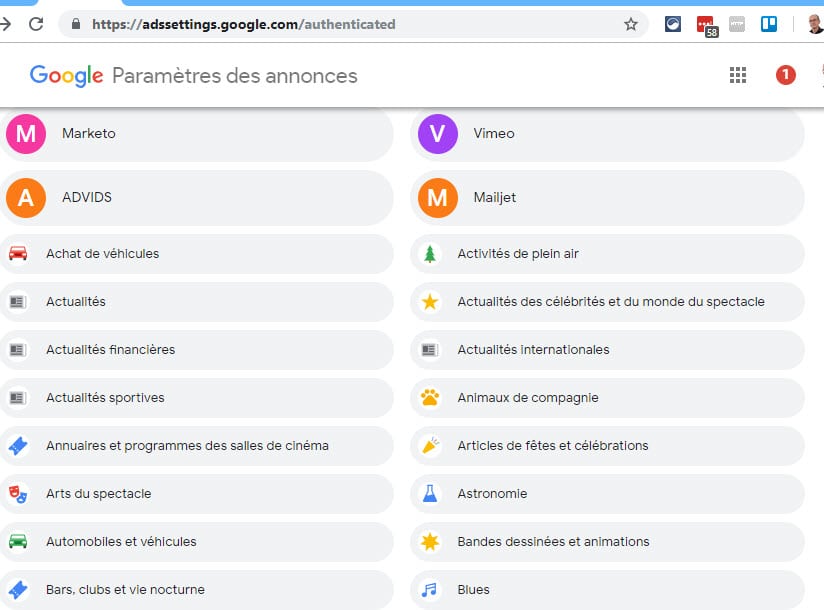Screen dimensions: 824x610
Task: Select the Actualités financières label
Action: click(x=110, y=349)
